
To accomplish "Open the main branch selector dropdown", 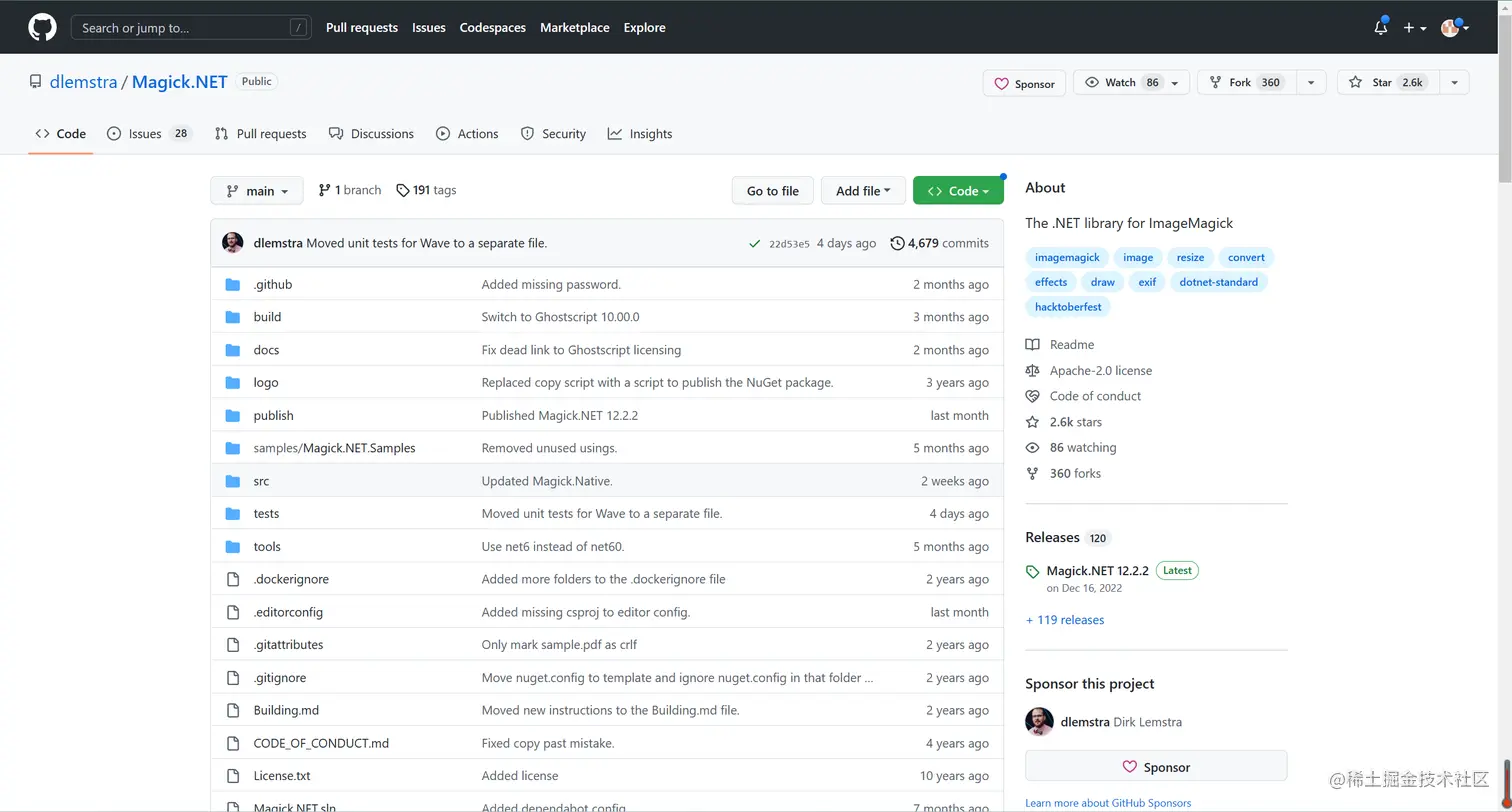I will tap(257, 191).
